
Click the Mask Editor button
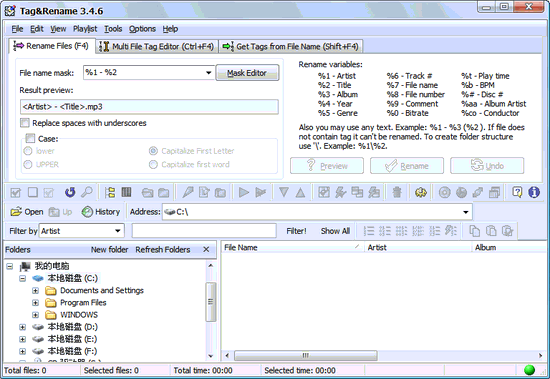click(247, 73)
